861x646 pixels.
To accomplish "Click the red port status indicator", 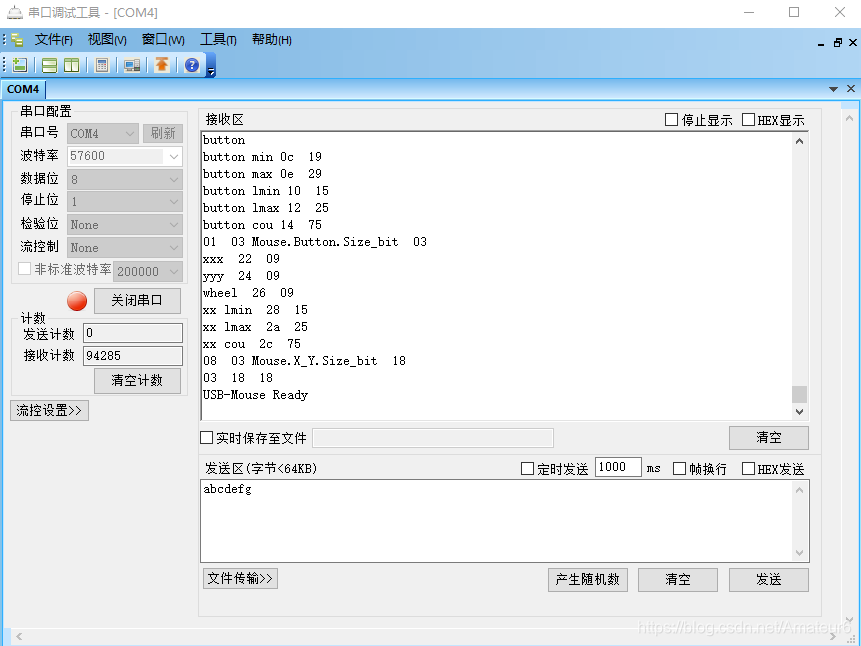I will pos(77,301).
